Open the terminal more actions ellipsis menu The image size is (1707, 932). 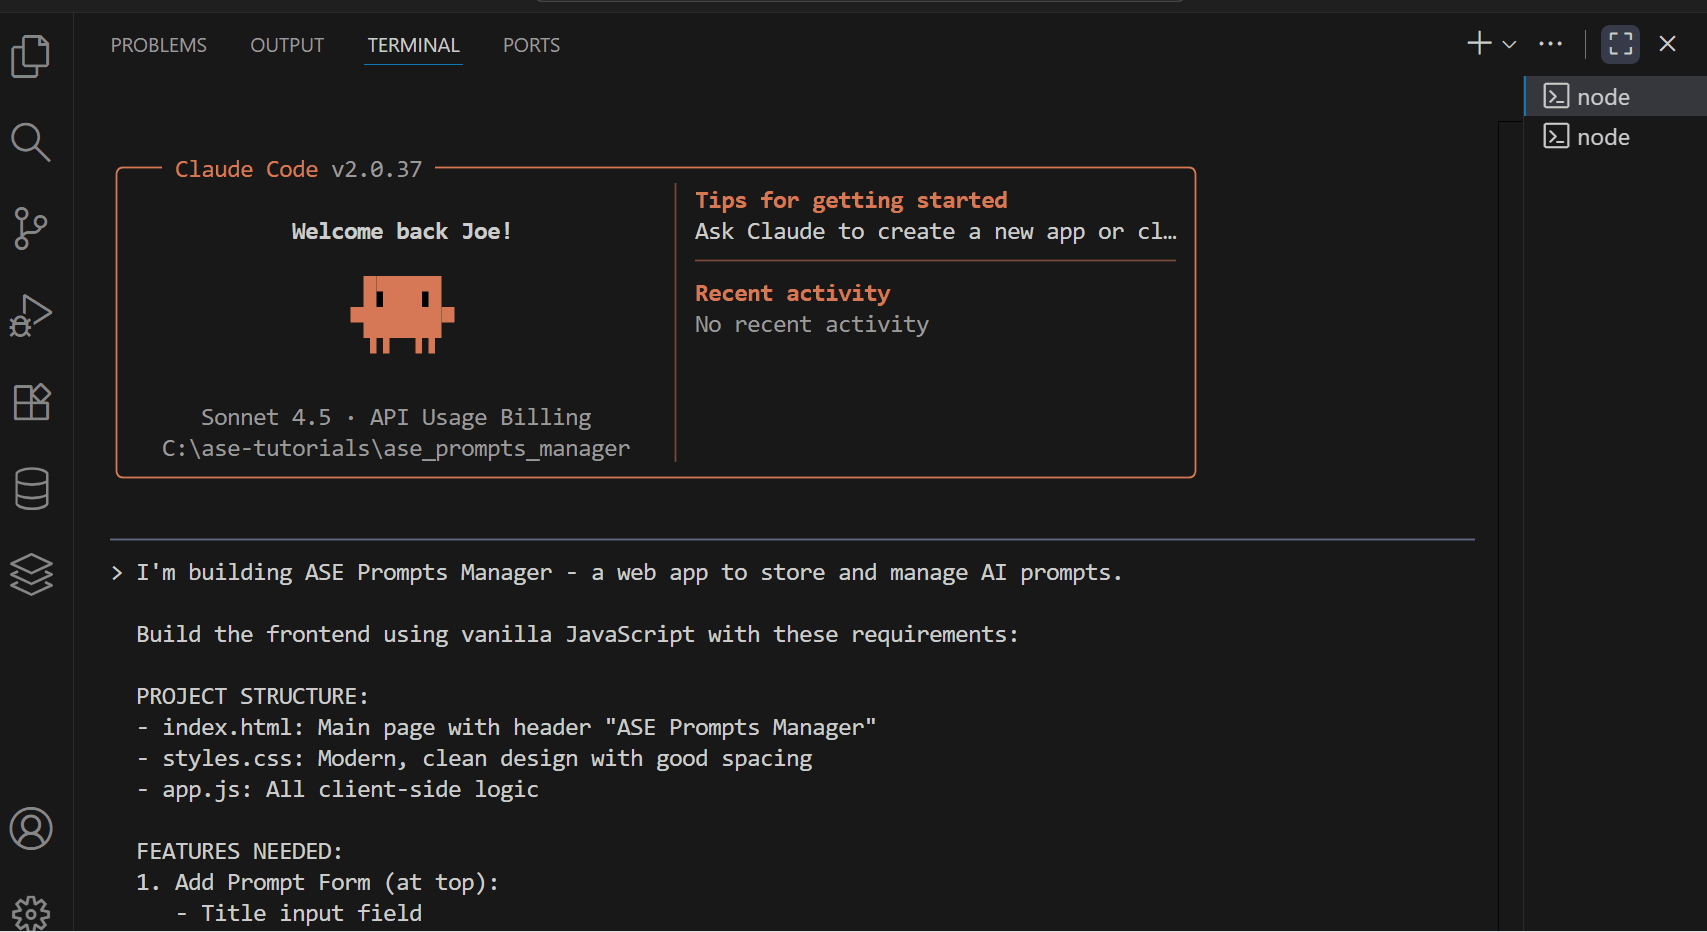[x=1550, y=44]
